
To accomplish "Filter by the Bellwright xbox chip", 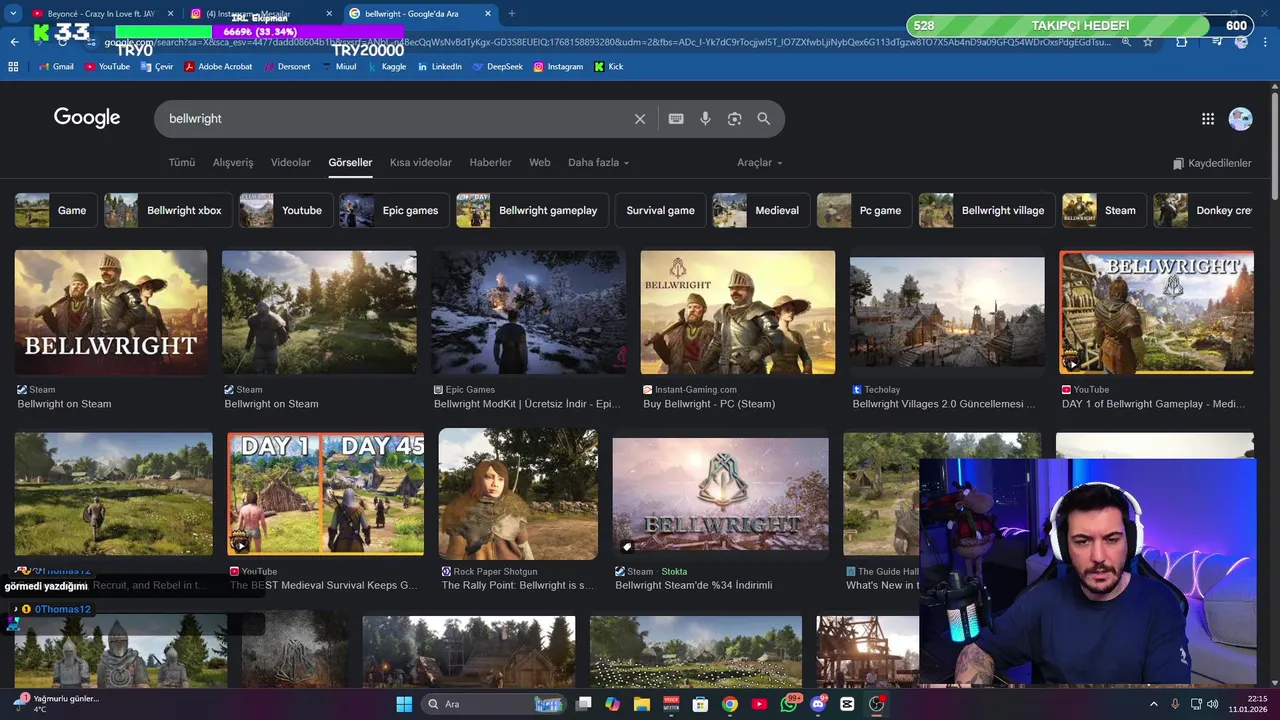I will (168, 211).
